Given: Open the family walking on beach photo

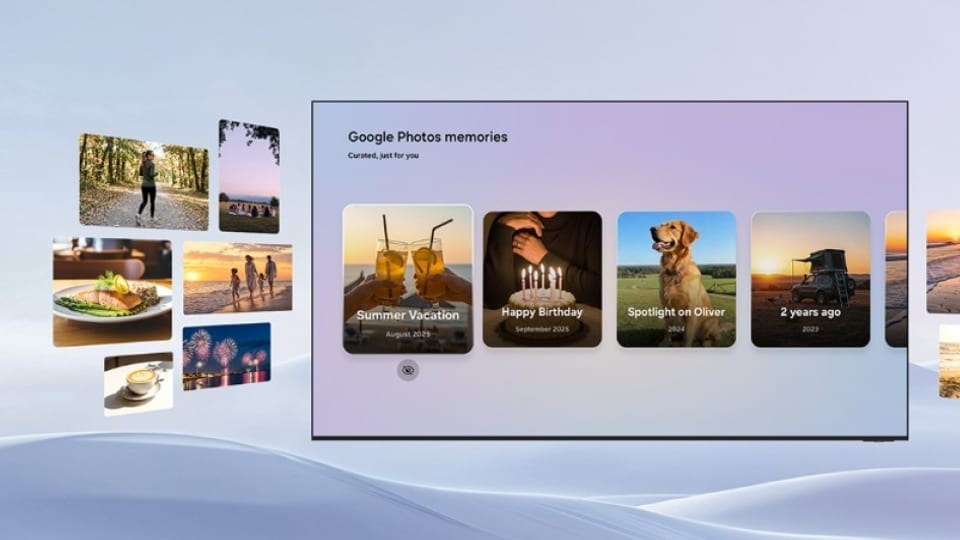Looking at the screenshot, I should pos(238,277).
